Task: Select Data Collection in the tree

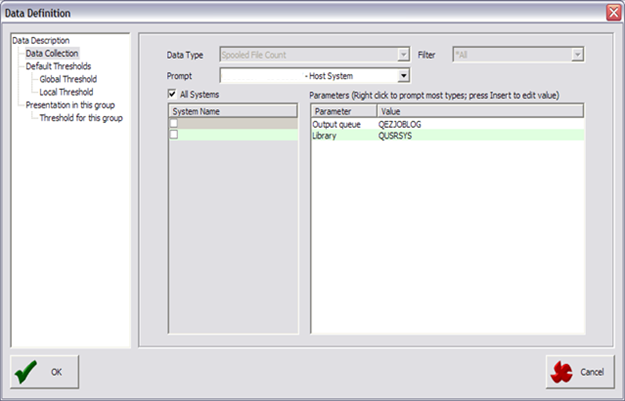Action: [52, 53]
